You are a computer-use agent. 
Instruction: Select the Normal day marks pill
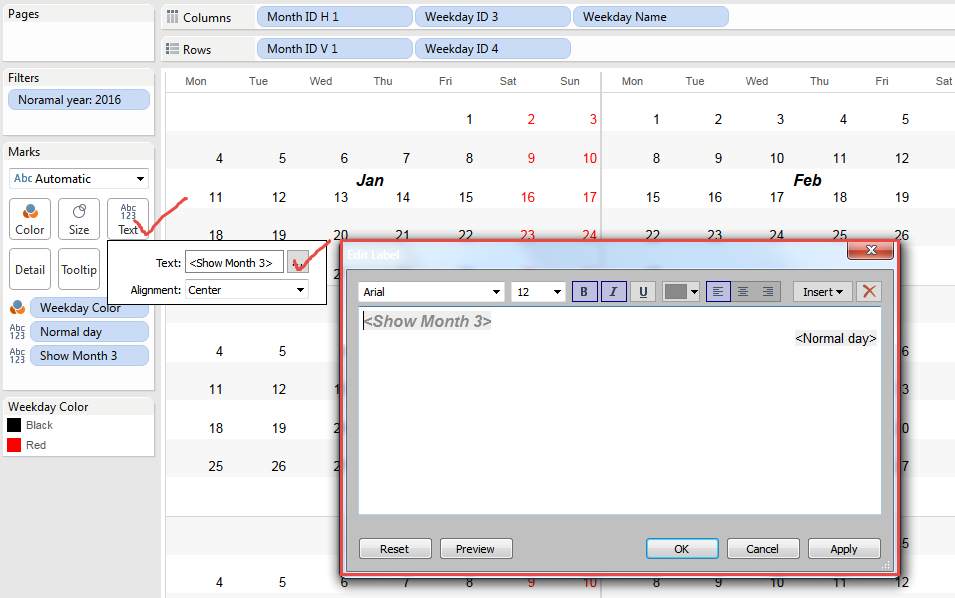click(x=90, y=332)
